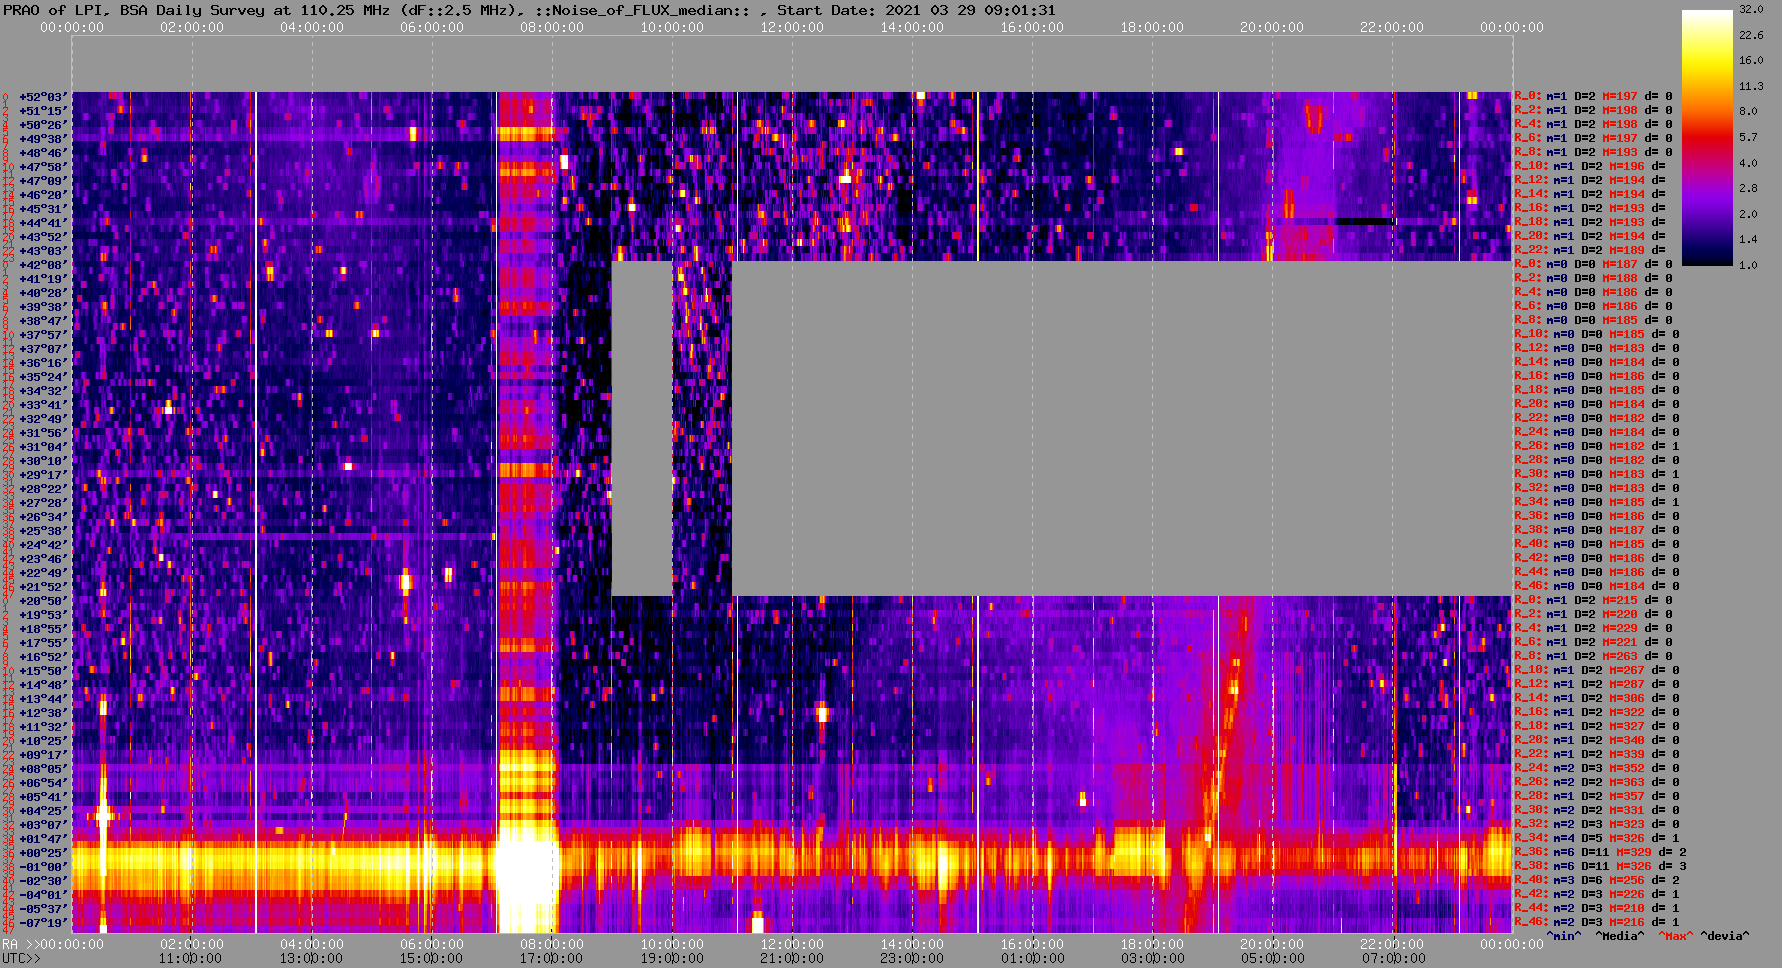Image resolution: width=1782 pixels, height=968 pixels.
Task: Click the '+52°03'' declination label
Action: click(x=43, y=97)
